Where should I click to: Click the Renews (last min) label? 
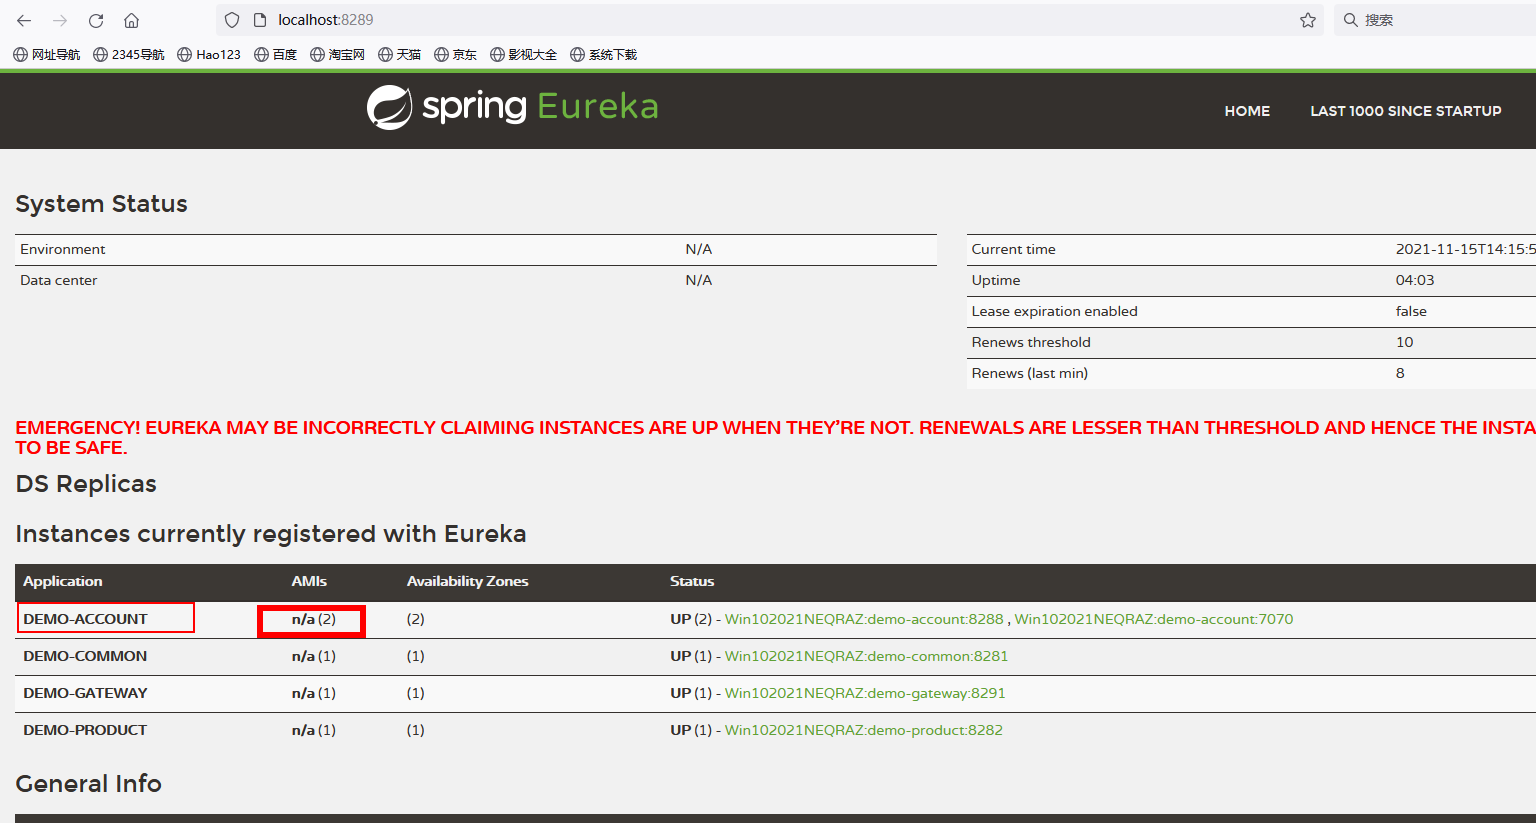point(1029,373)
